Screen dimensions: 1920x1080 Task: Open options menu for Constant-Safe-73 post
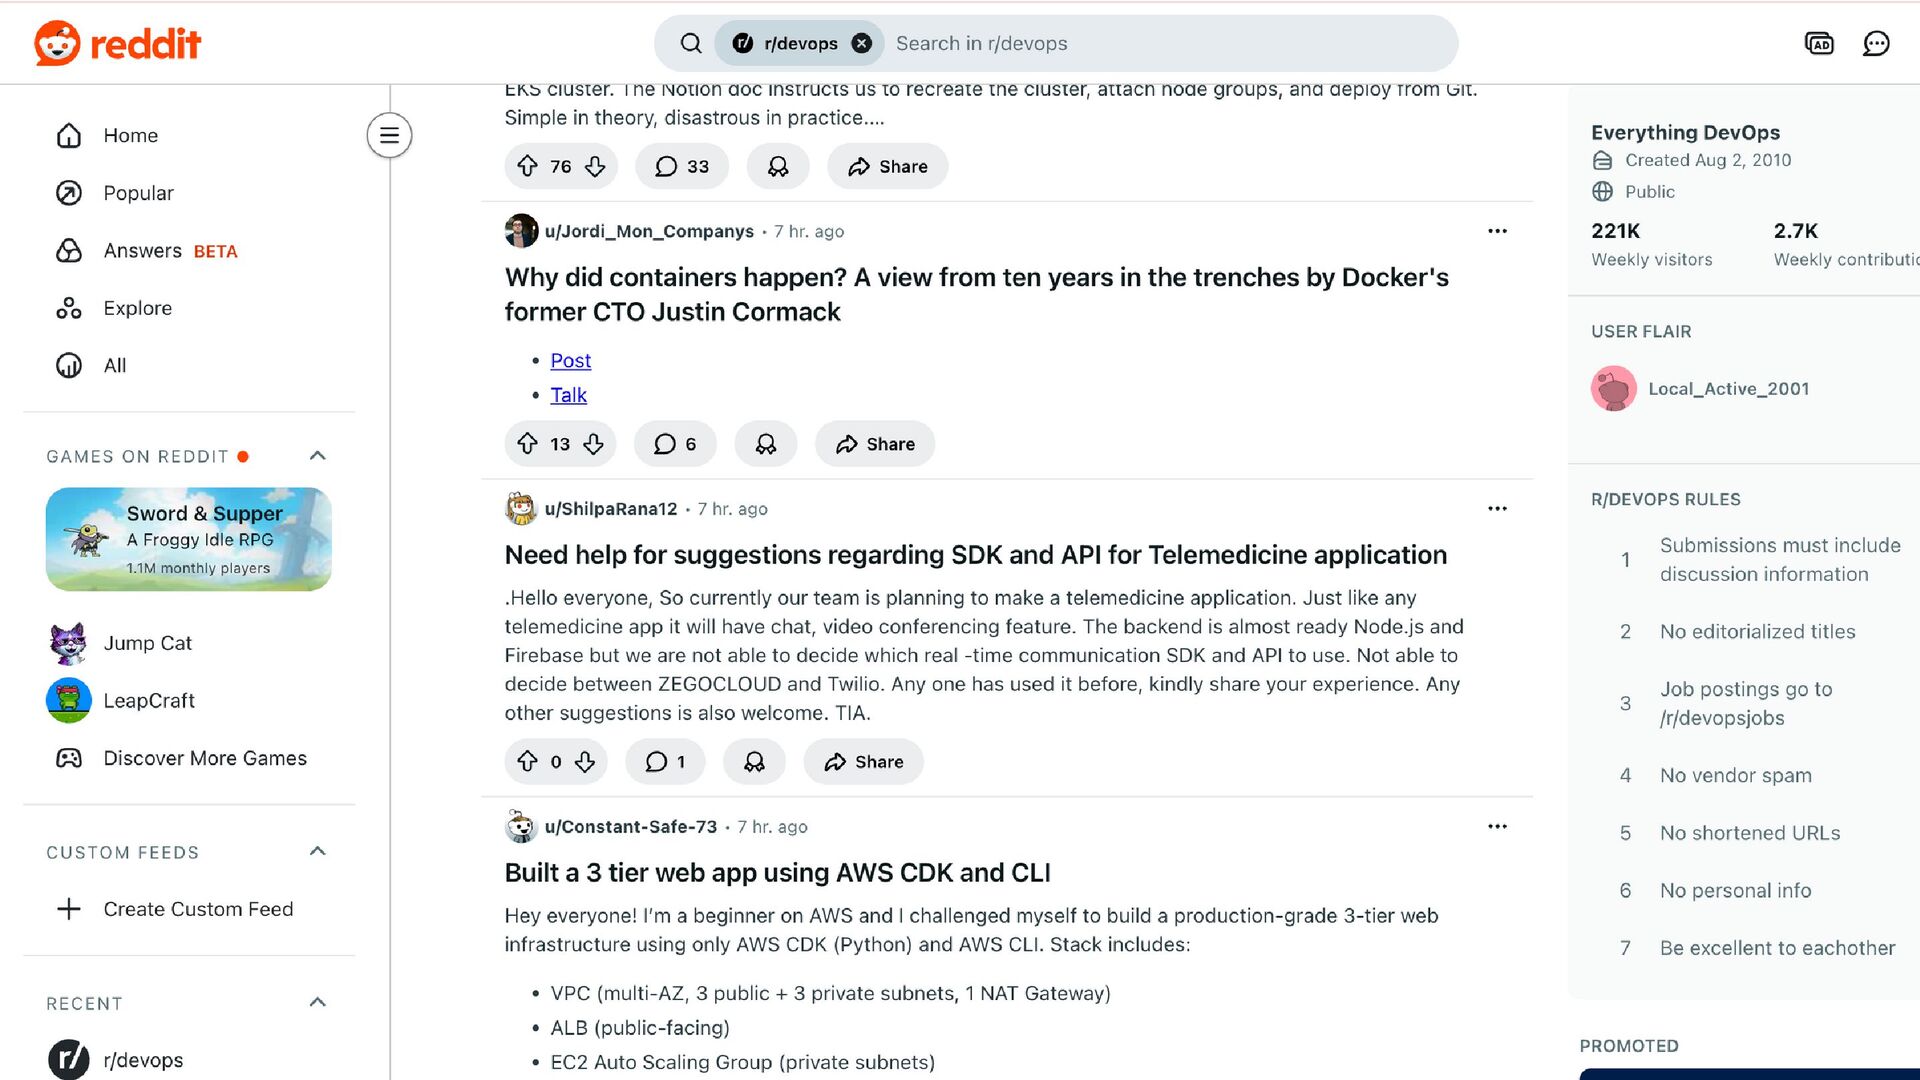(1497, 827)
